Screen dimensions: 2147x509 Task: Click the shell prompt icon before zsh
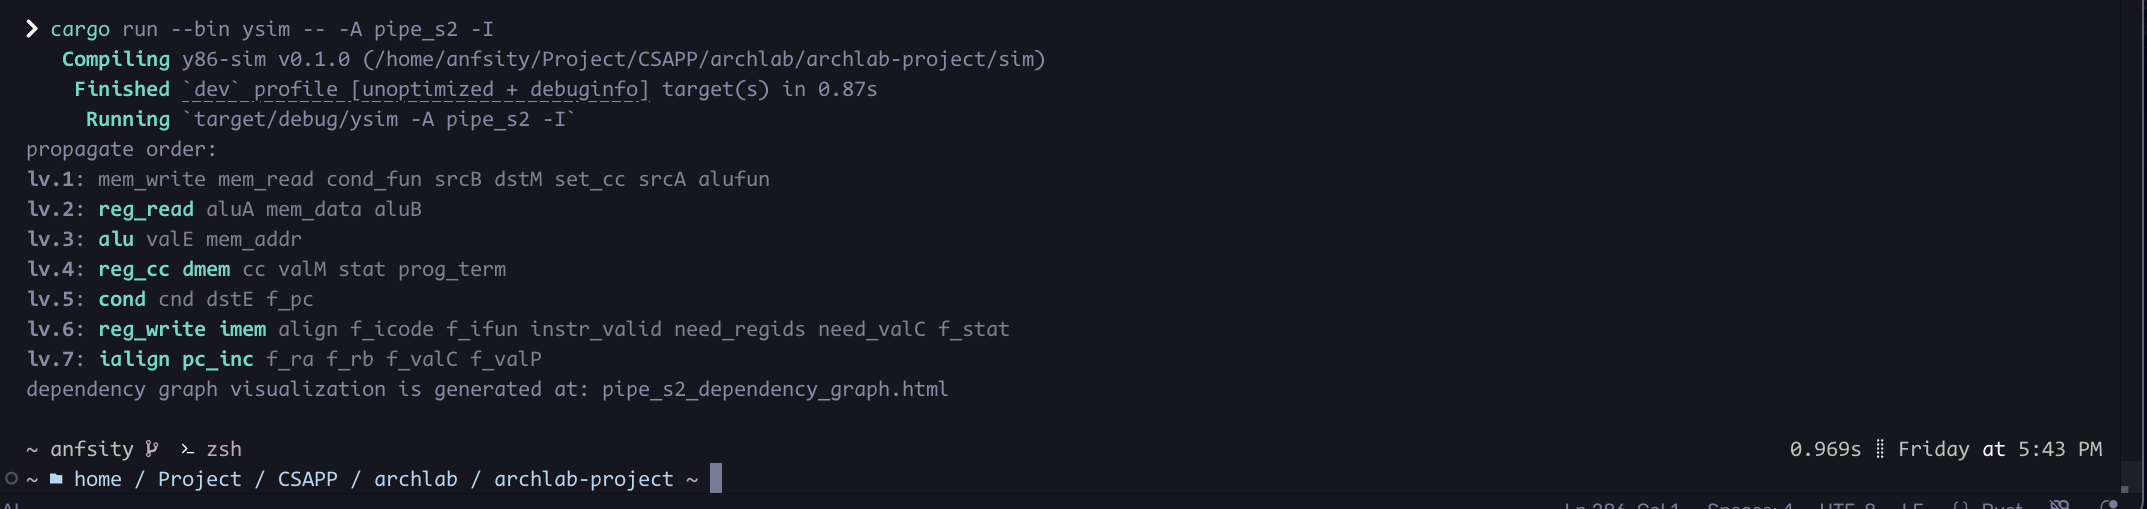[x=187, y=449]
